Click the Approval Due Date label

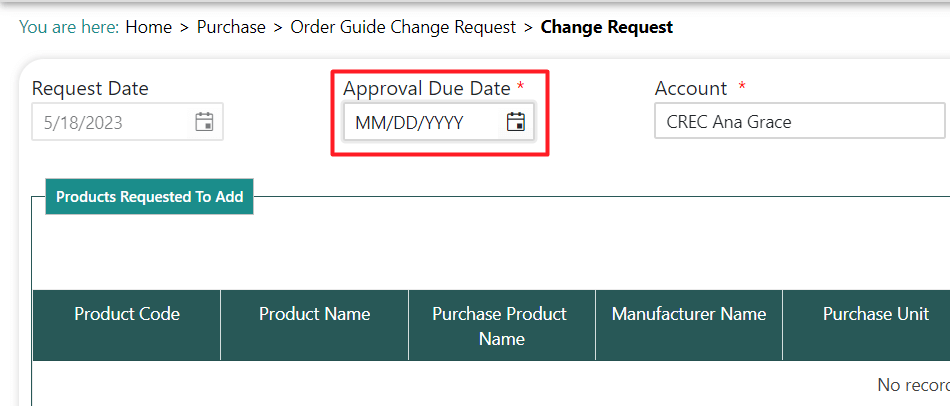(x=427, y=88)
